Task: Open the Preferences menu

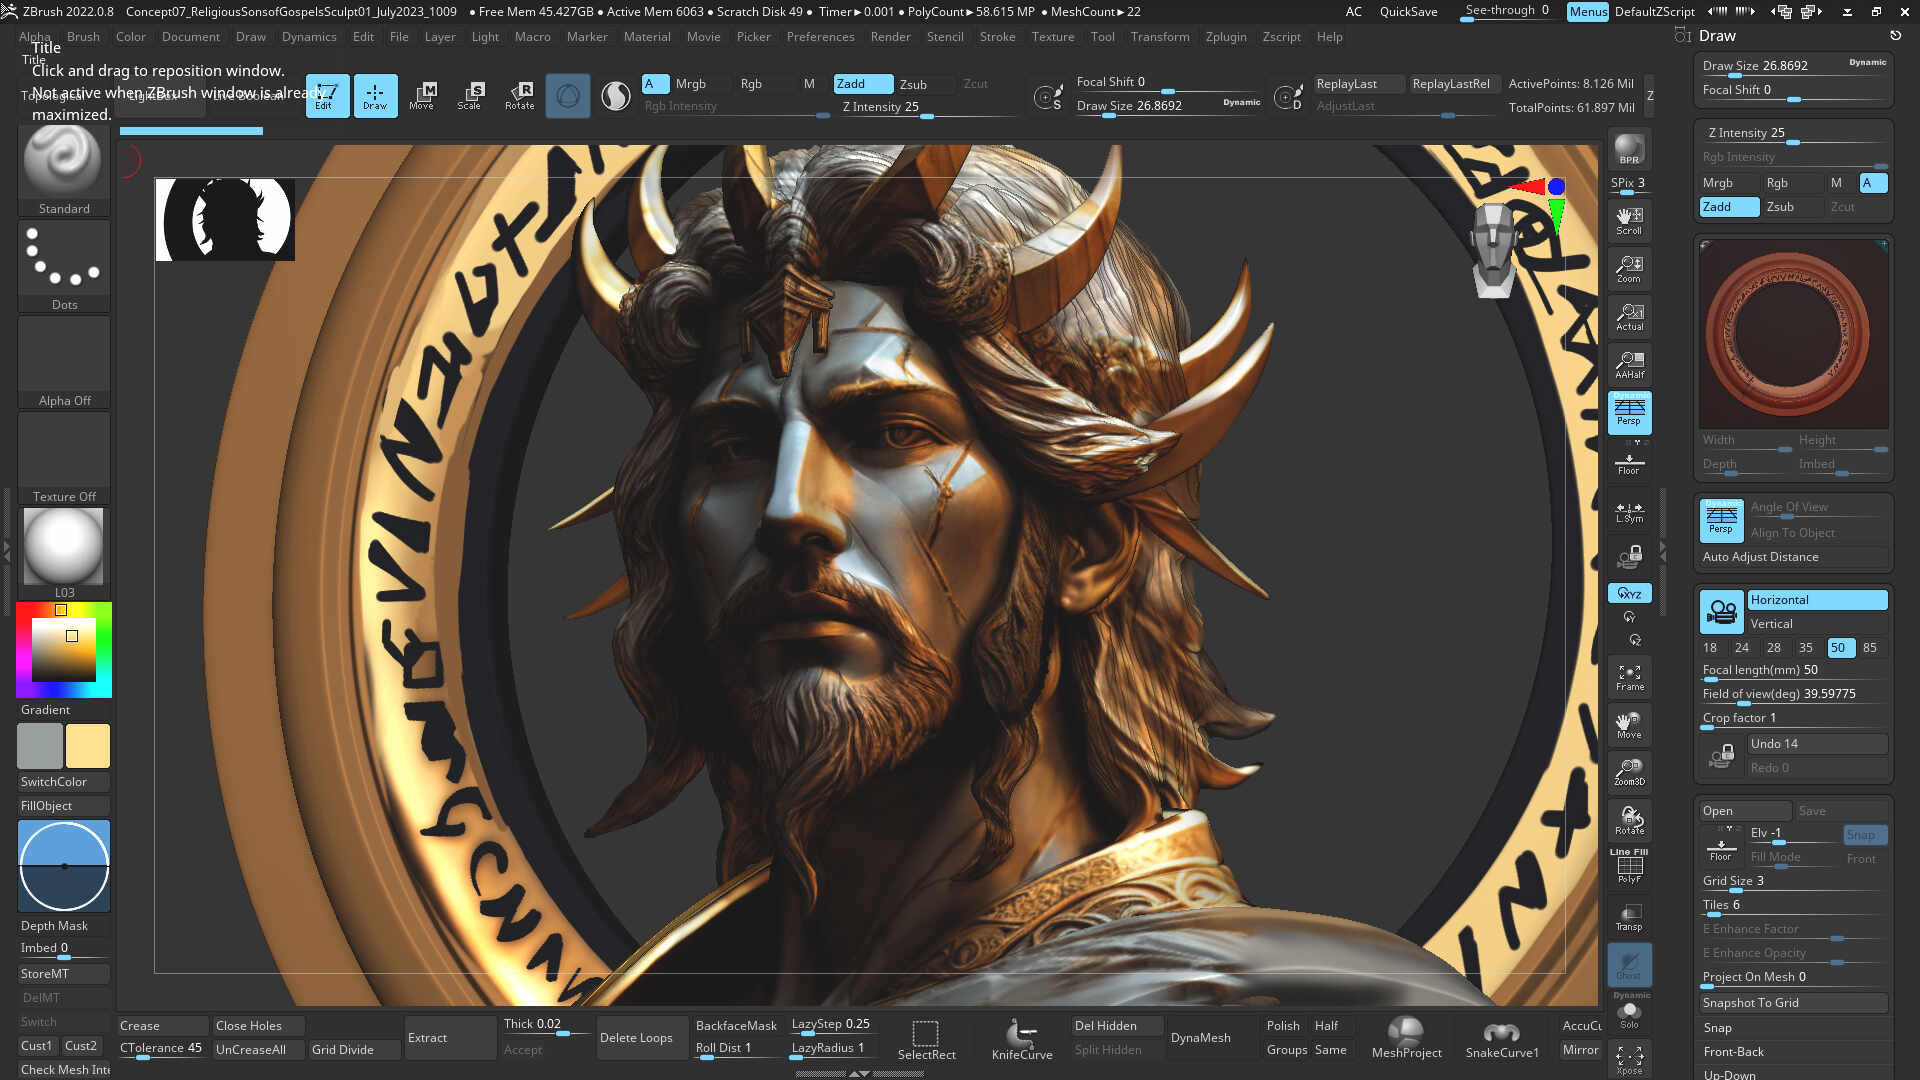Action: click(820, 37)
